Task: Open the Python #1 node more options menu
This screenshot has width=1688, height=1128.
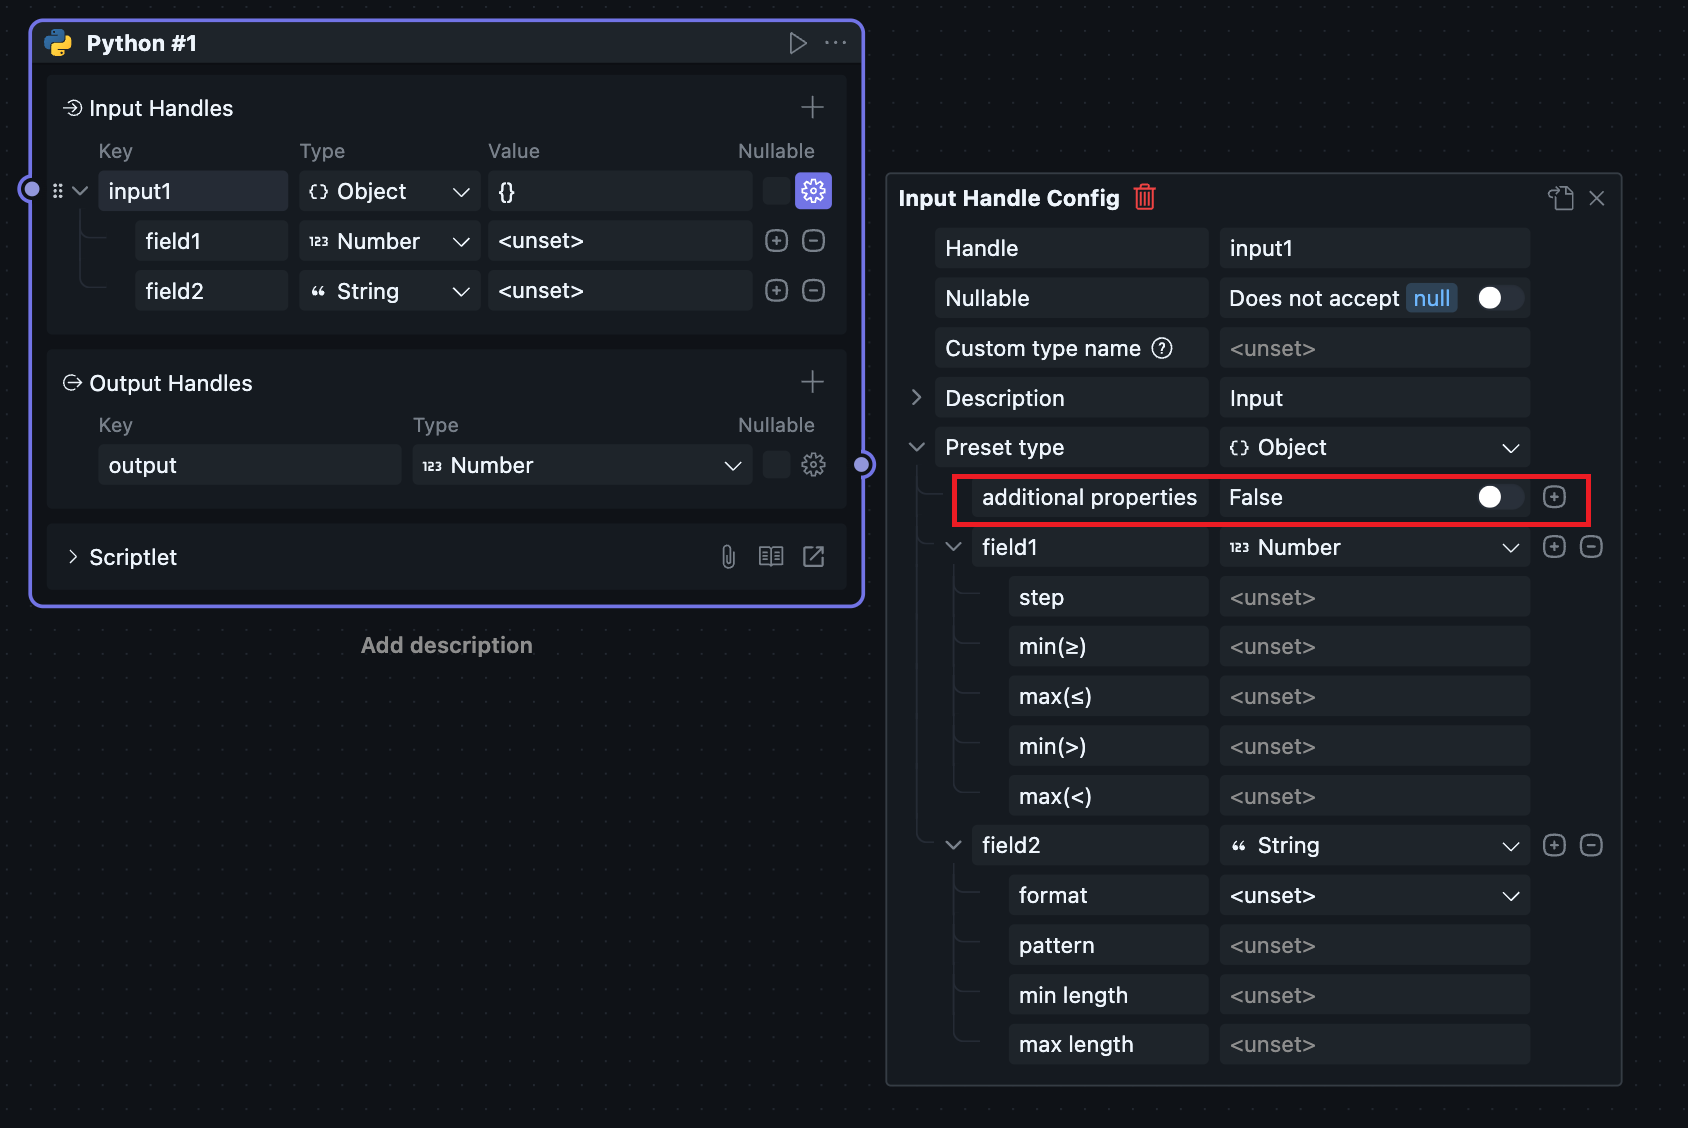Action: coord(835,43)
